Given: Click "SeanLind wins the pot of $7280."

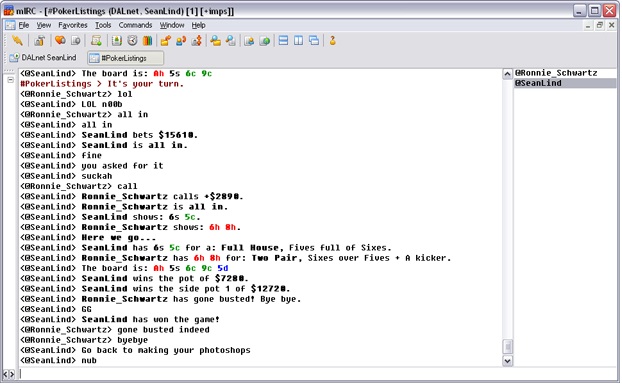Looking at the screenshot, I should click(x=165, y=278).
